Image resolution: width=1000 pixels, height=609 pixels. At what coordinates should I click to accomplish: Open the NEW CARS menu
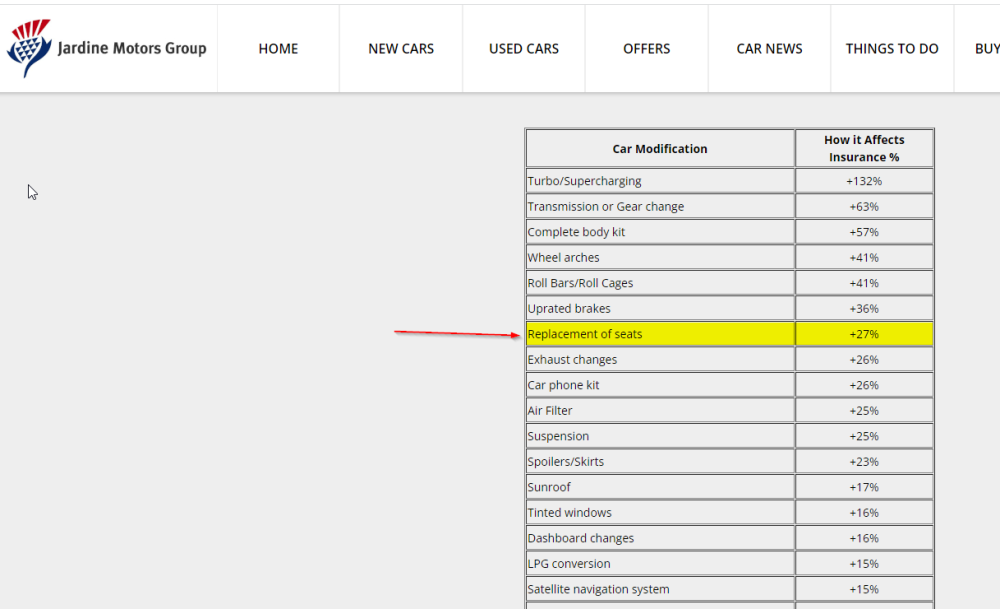pos(401,48)
